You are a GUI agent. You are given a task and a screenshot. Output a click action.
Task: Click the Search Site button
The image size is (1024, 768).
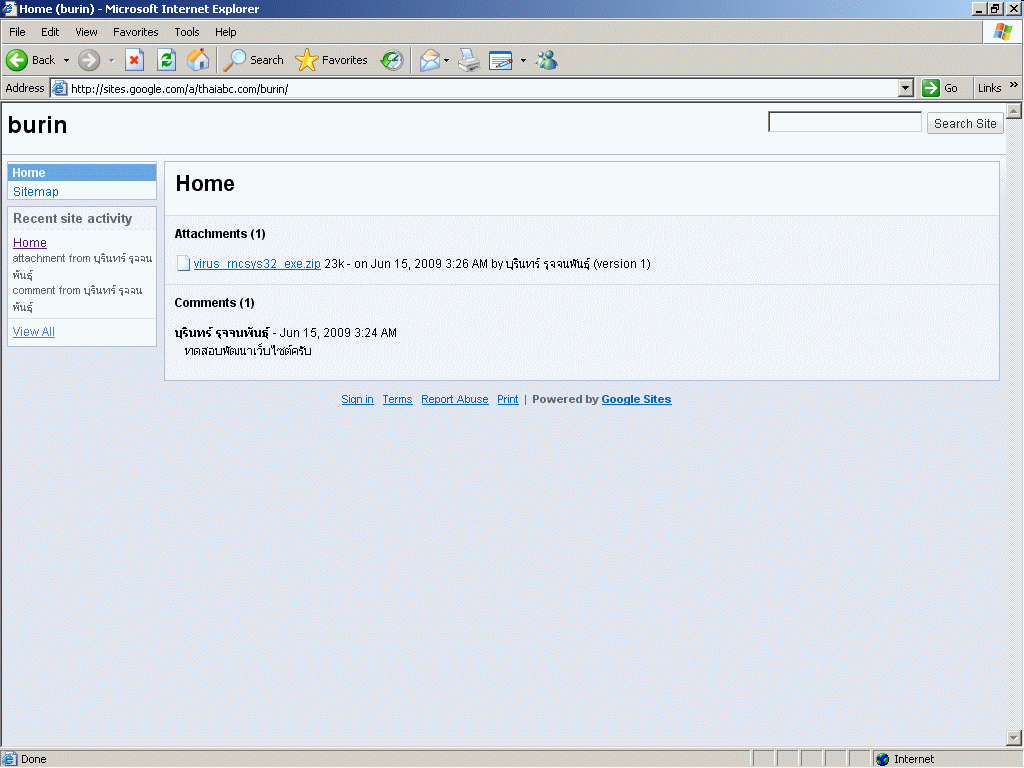point(965,123)
